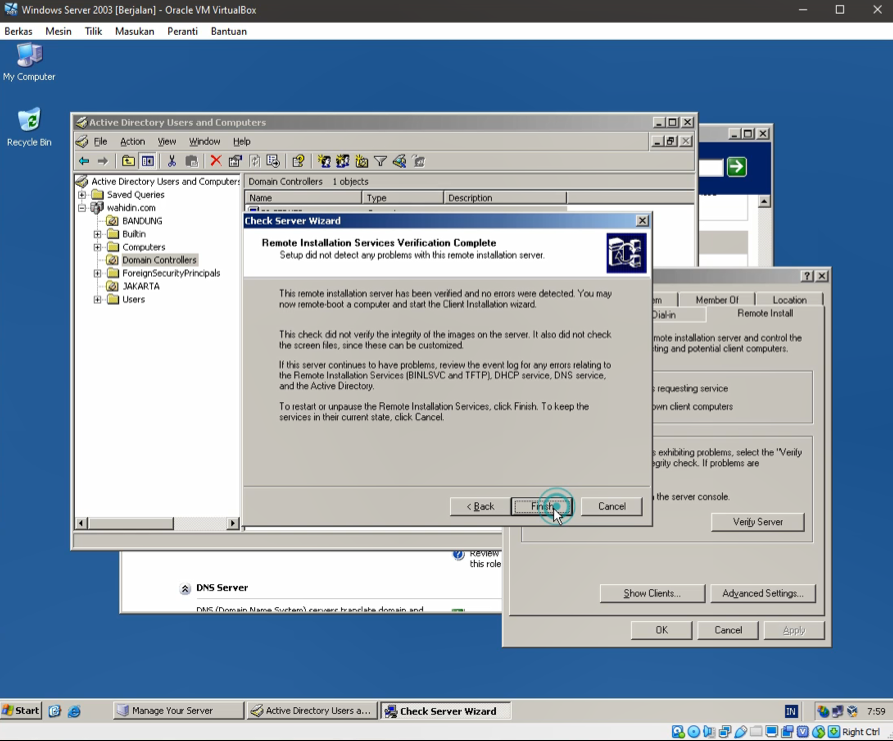Image resolution: width=893 pixels, height=741 pixels.
Task: Click the tree pane scroll right arrow
Action: [x=232, y=523]
